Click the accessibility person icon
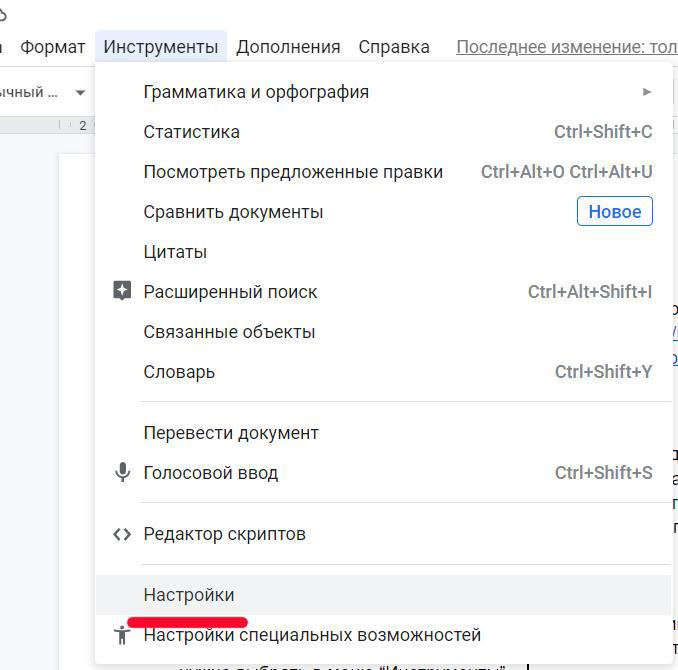The height and width of the screenshot is (670, 678). point(122,635)
